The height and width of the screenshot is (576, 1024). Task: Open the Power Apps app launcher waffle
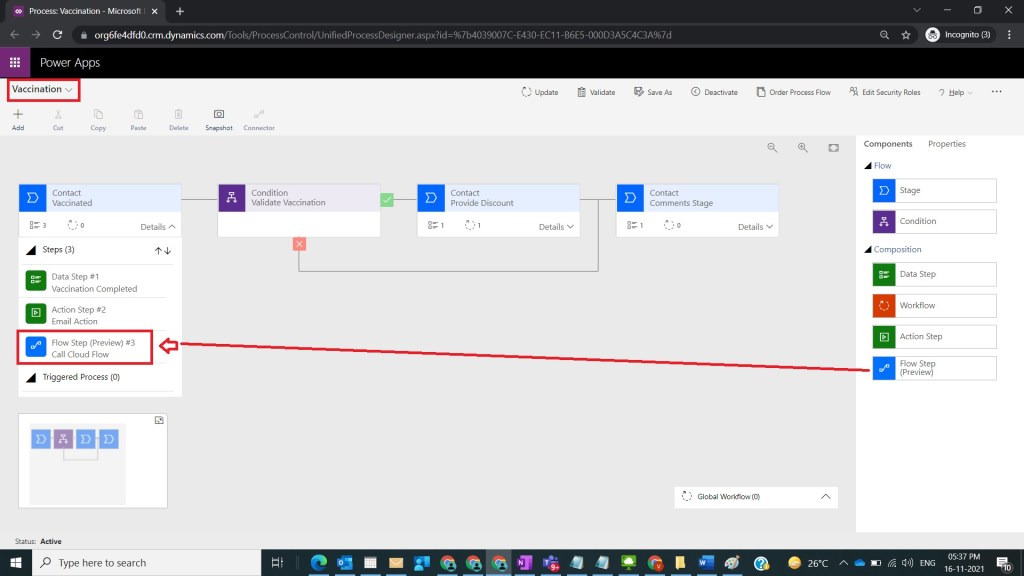click(x=15, y=62)
